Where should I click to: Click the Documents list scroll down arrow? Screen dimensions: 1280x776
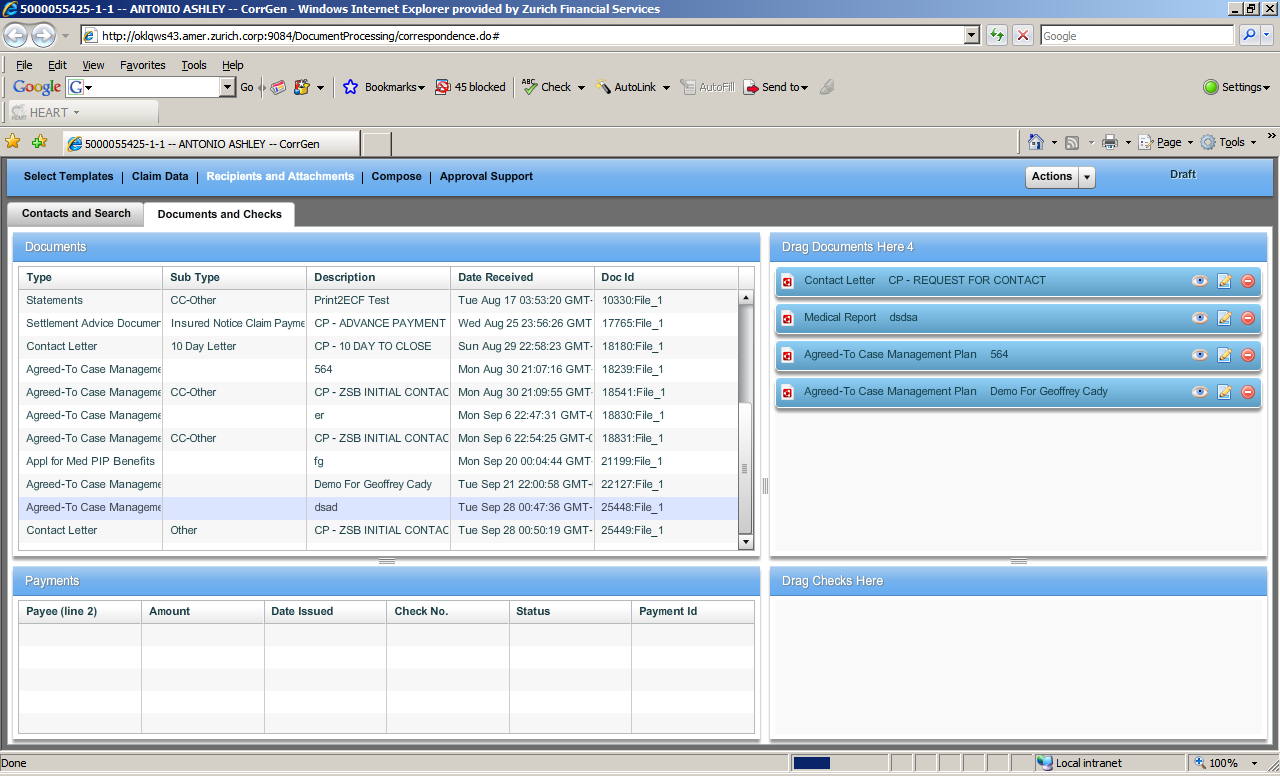tap(745, 542)
